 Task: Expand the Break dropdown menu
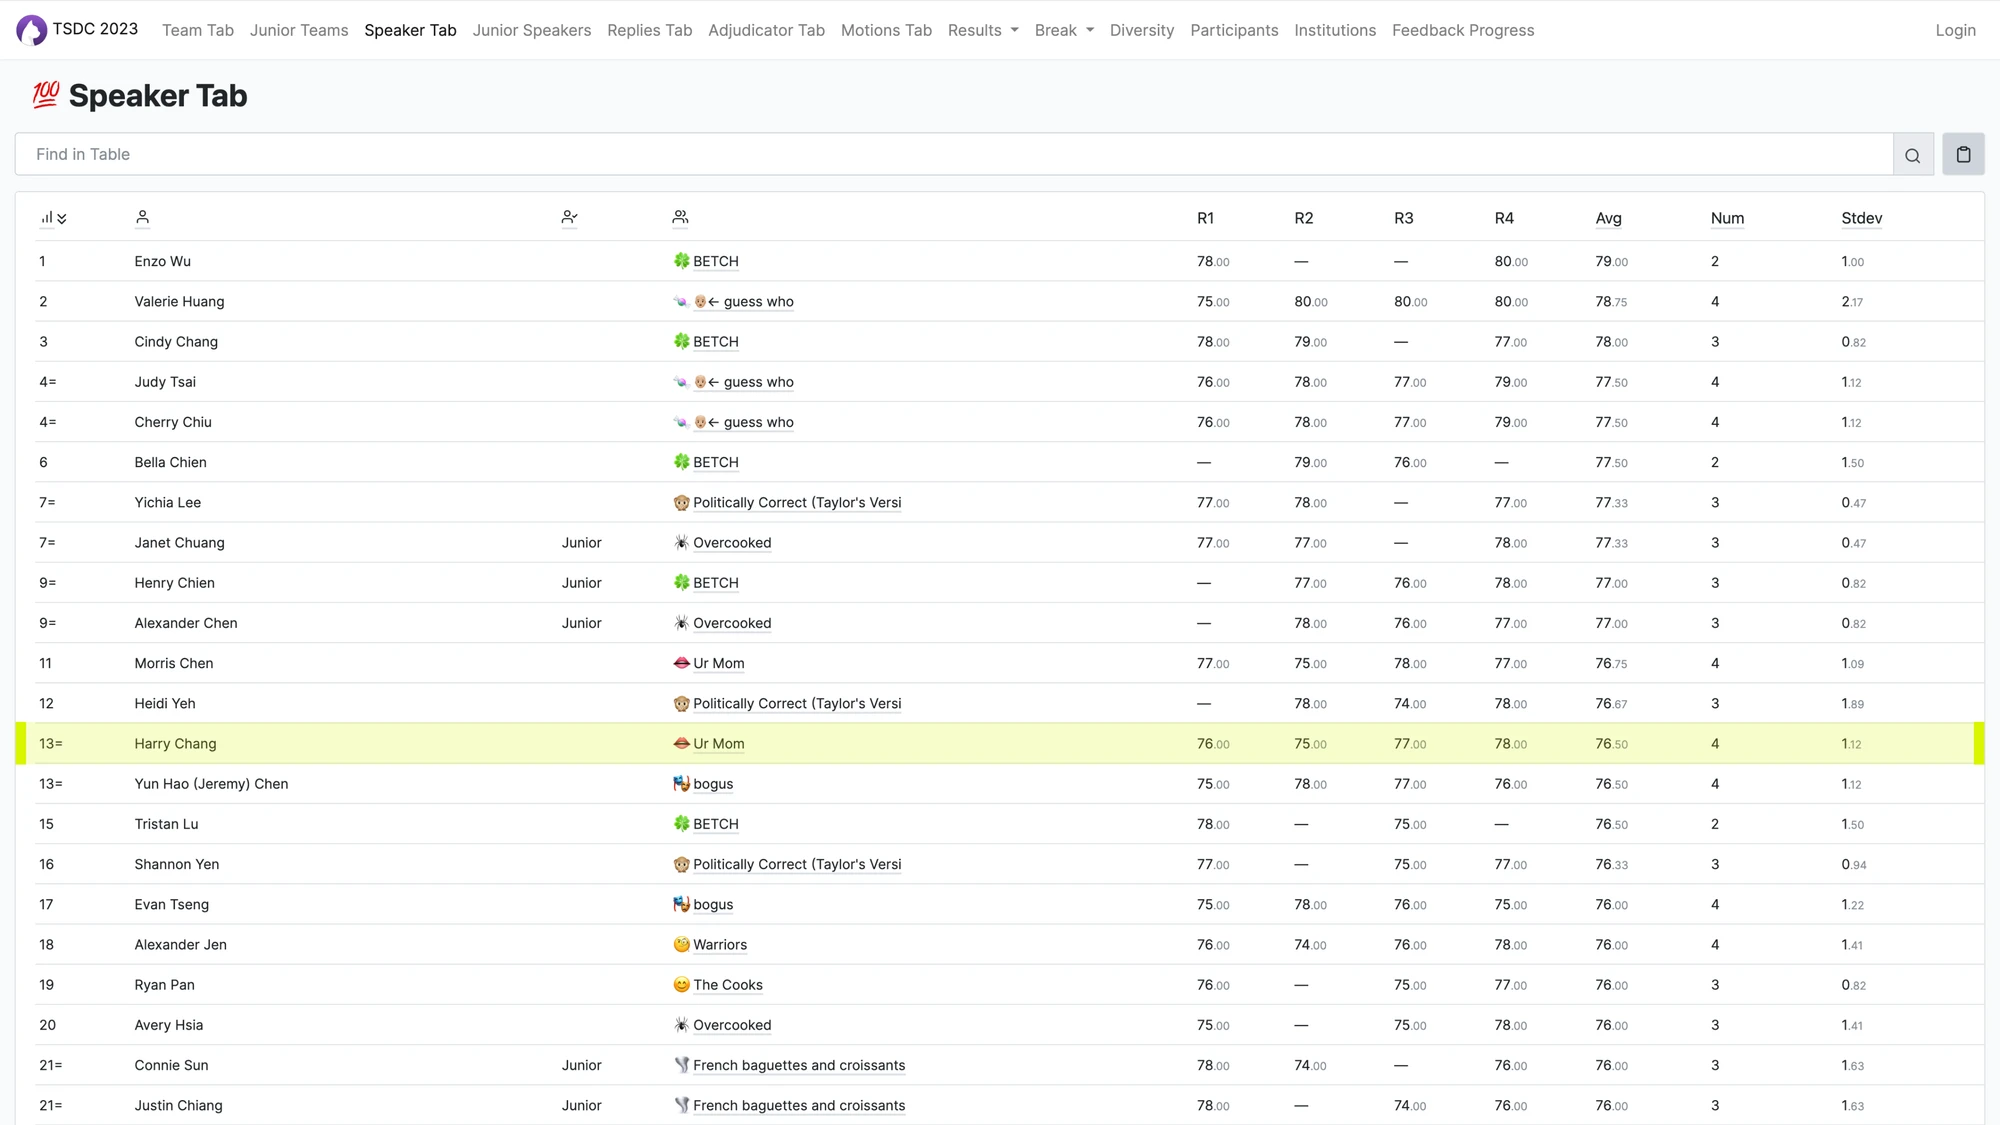1063,30
